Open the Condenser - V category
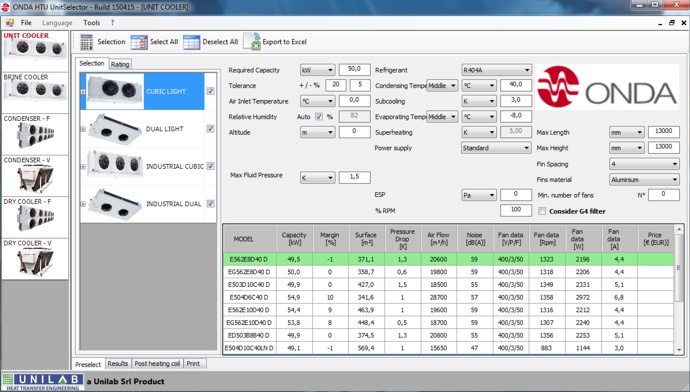690x392 pixels. pyautogui.click(x=35, y=175)
